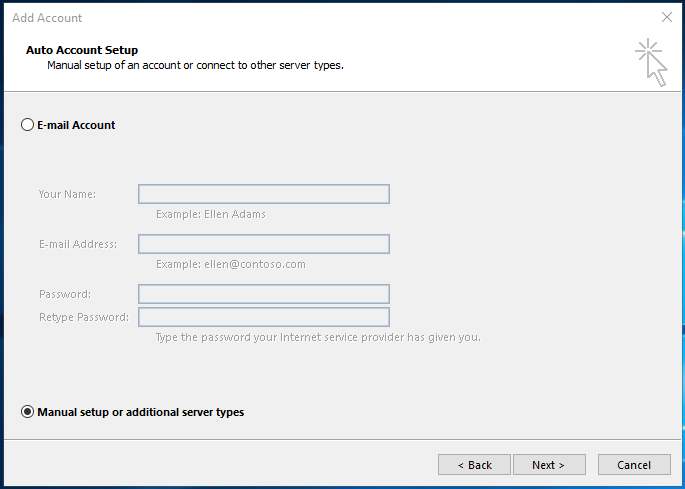The height and width of the screenshot is (489, 685).
Task: Continue with the Next > button
Action: [x=549, y=465]
